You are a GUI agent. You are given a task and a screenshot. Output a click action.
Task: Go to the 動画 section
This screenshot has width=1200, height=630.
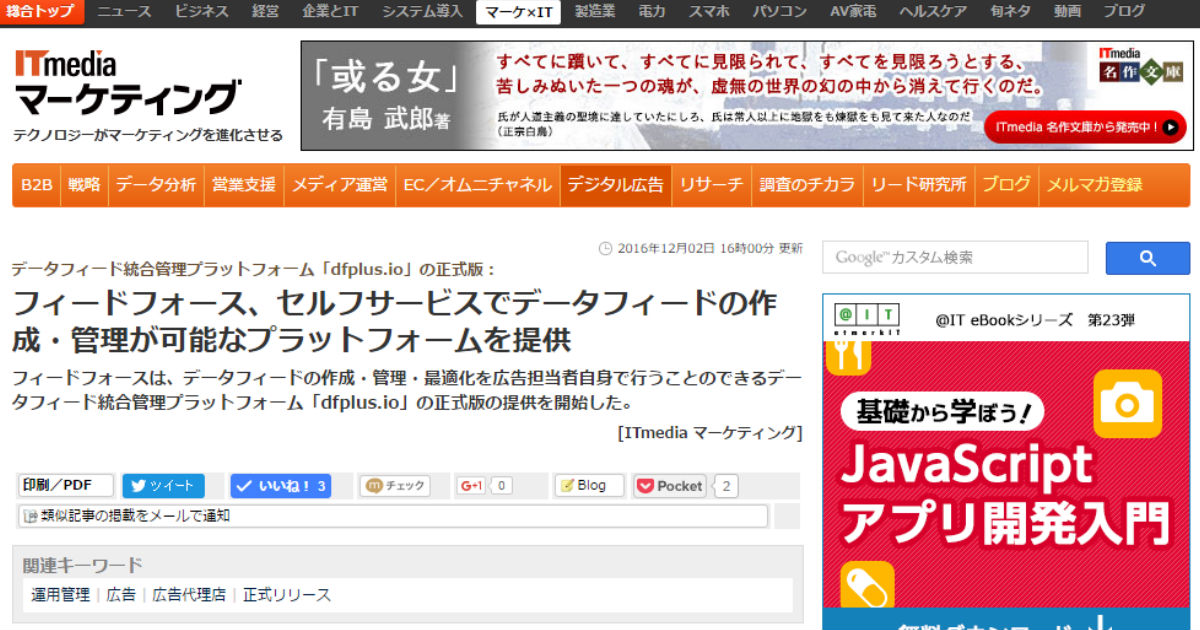point(1067,12)
